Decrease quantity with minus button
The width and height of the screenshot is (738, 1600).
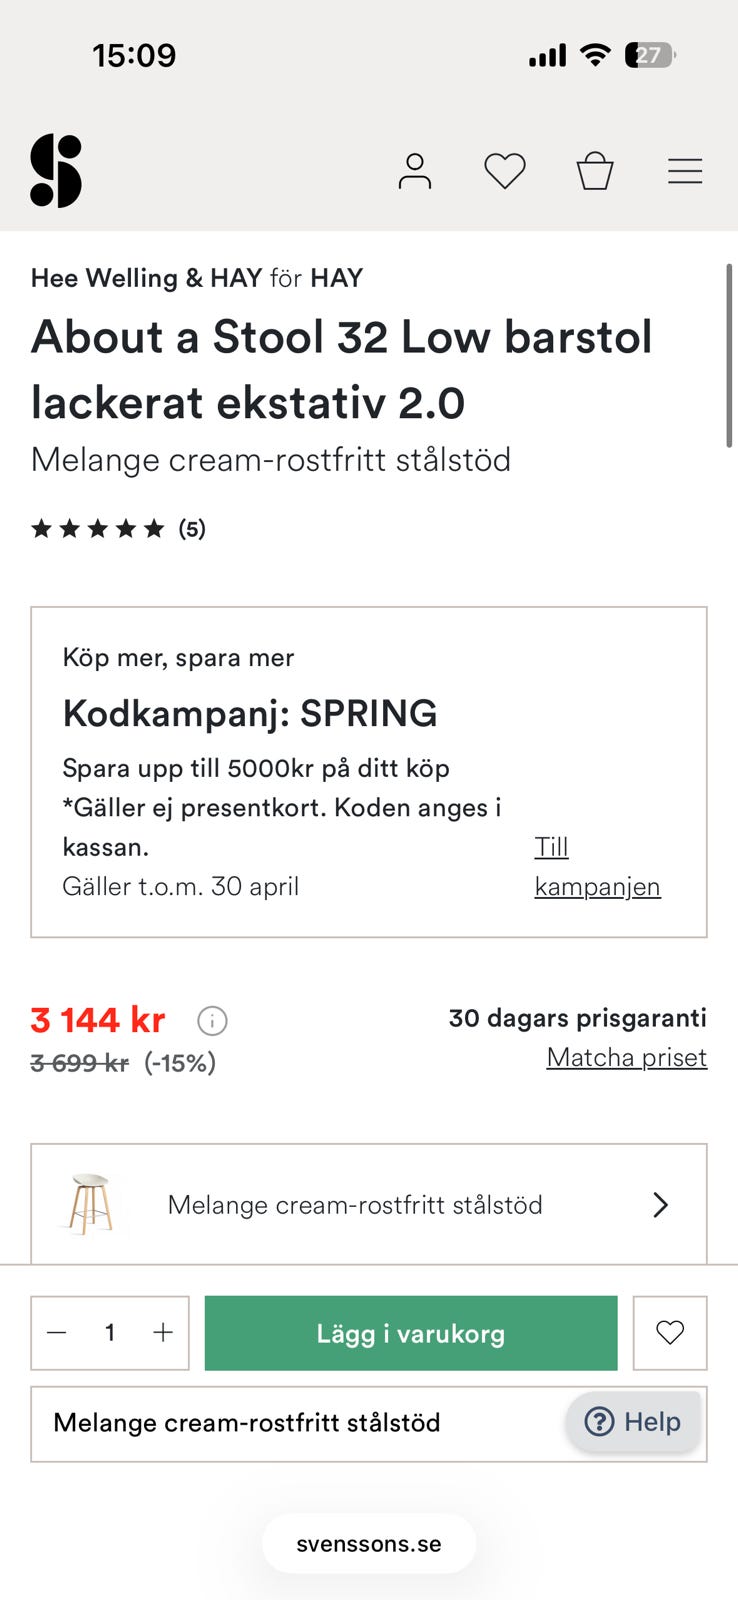[x=57, y=1333]
